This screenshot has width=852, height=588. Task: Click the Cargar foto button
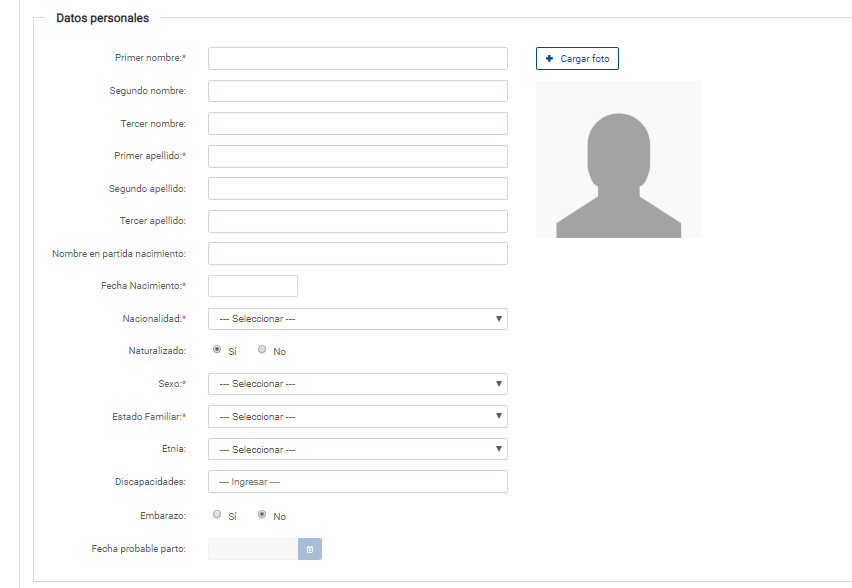(x=577, y=59)
